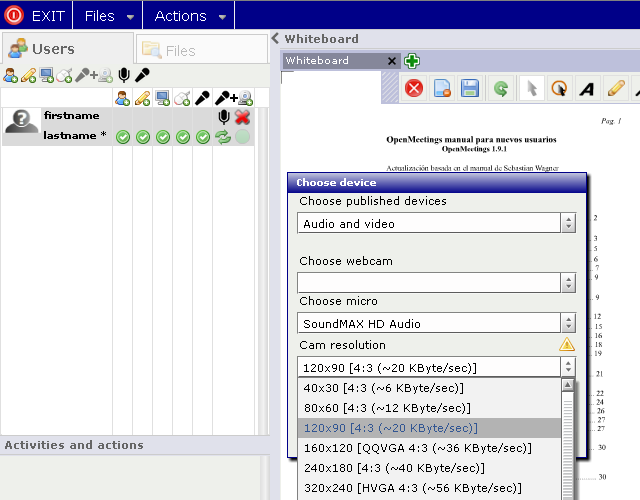Open the Choose micro SoundMAX dropdown
The height and width of the screenshot is (500, 640).
coord(568,323)
